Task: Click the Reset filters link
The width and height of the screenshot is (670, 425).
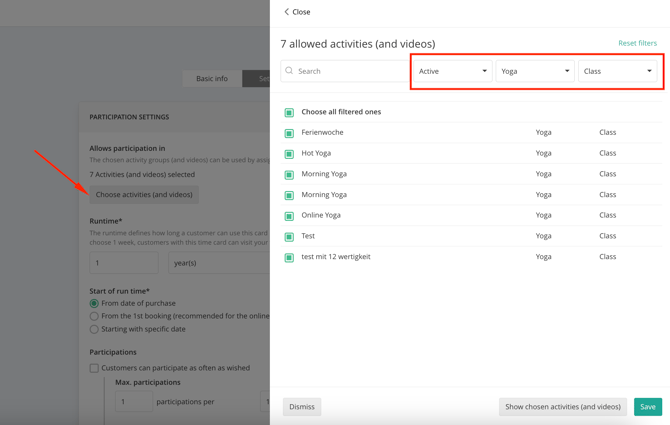Action: [x=637, y=43]
